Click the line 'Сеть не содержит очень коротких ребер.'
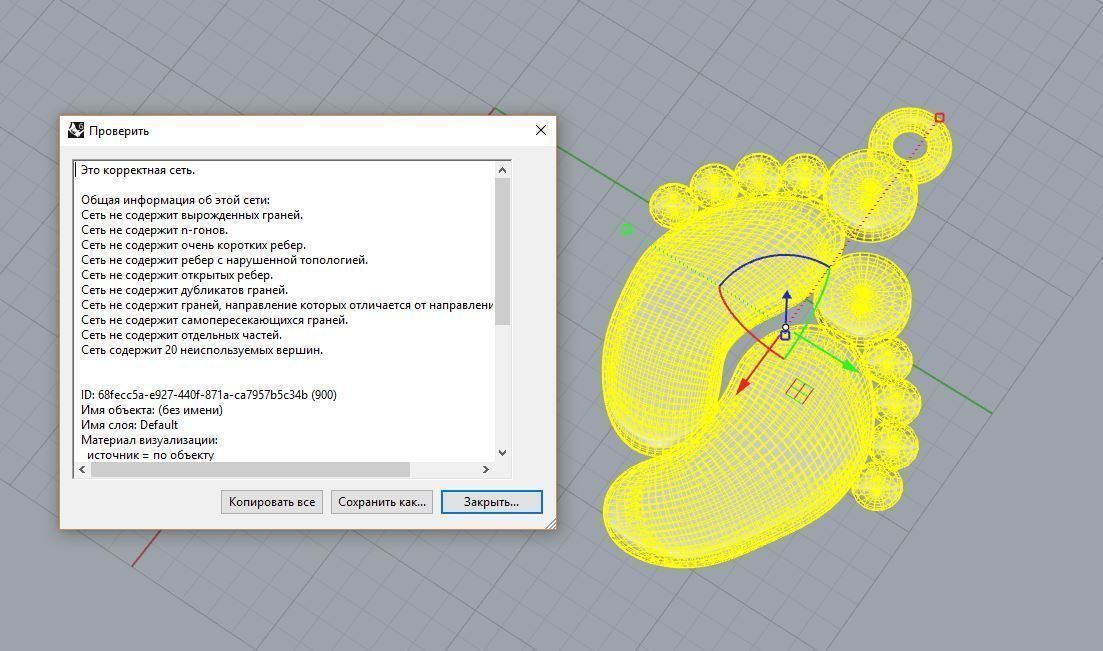The image size is (1103, 651). point(193,245)
